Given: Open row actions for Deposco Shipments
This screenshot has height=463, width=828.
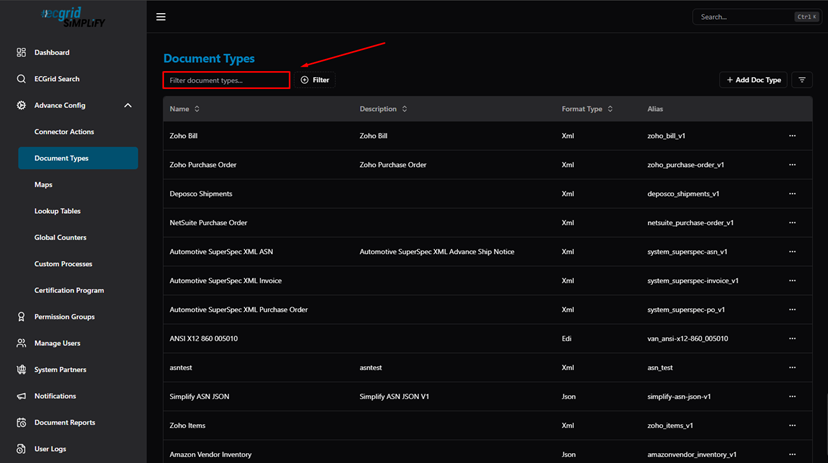Looking at the screenshot, I should click(x=792, y=194).
